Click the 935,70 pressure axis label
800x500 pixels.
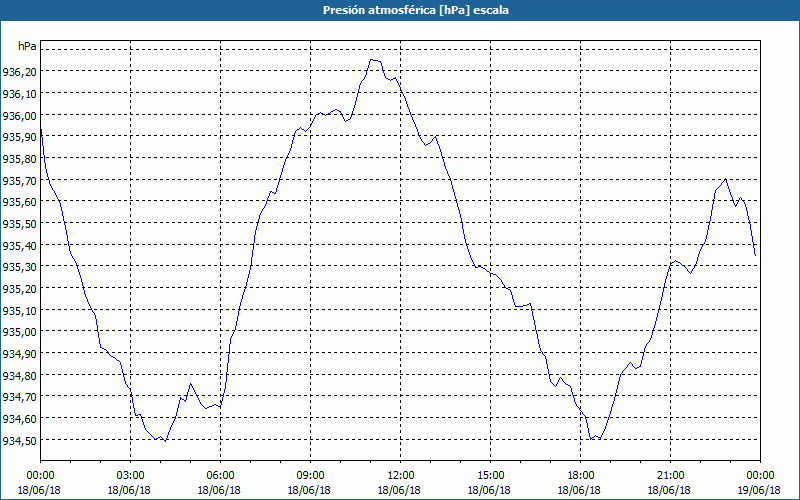tap(20, 181)
